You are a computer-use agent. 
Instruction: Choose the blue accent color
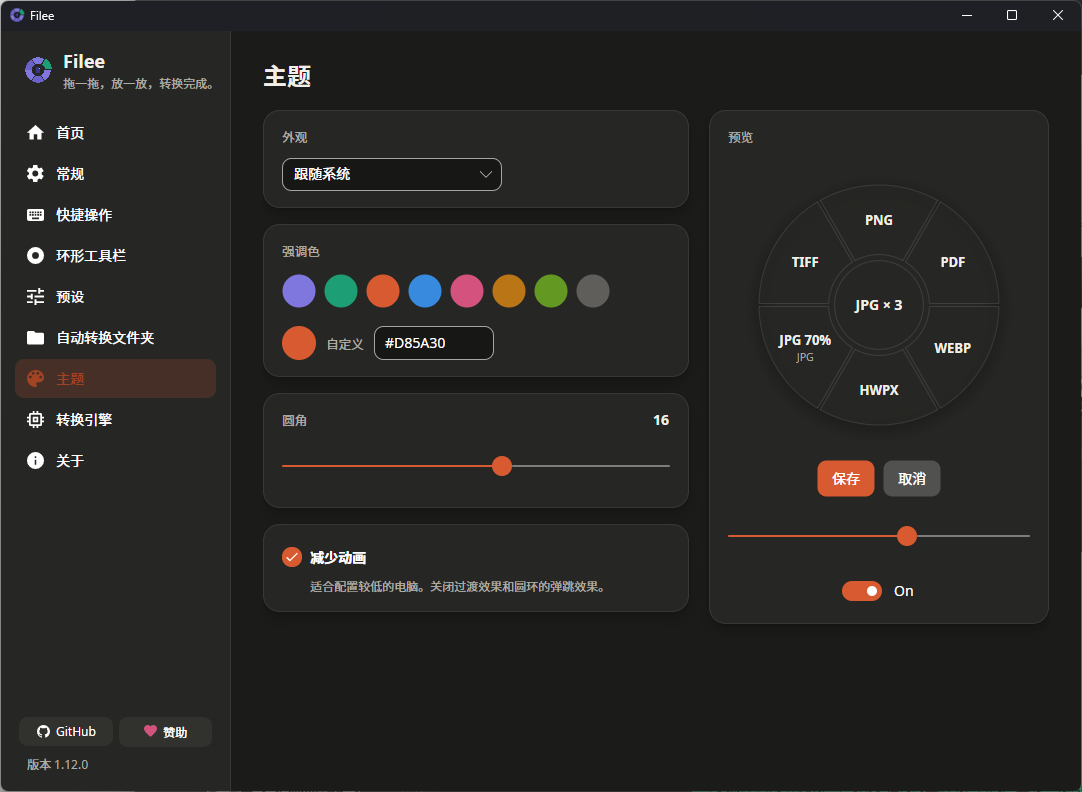[x=425, y=290]
